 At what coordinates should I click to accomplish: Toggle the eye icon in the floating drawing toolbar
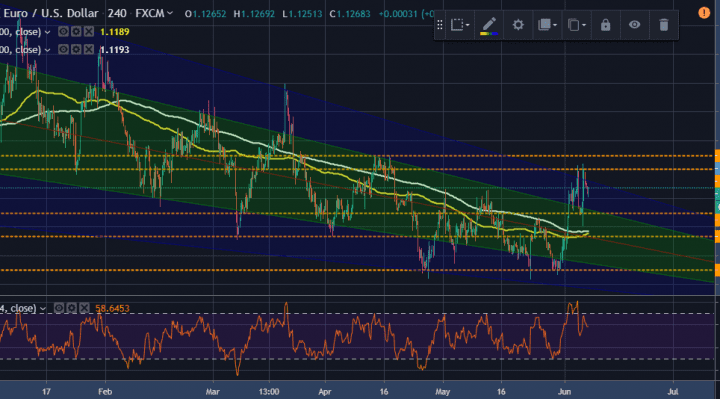[634, 25]
